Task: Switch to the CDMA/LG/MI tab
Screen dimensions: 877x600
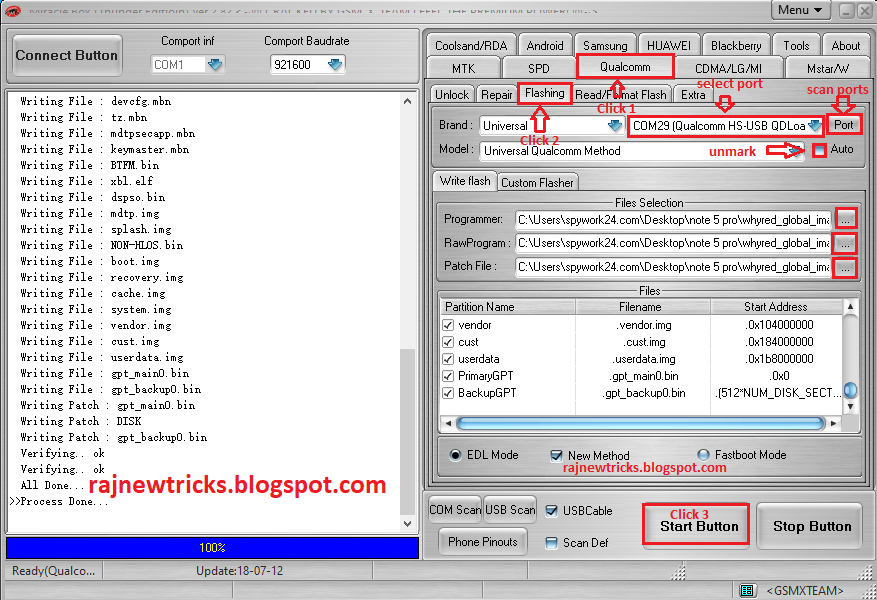Action: pyautogui.click(x=728, y=68)
